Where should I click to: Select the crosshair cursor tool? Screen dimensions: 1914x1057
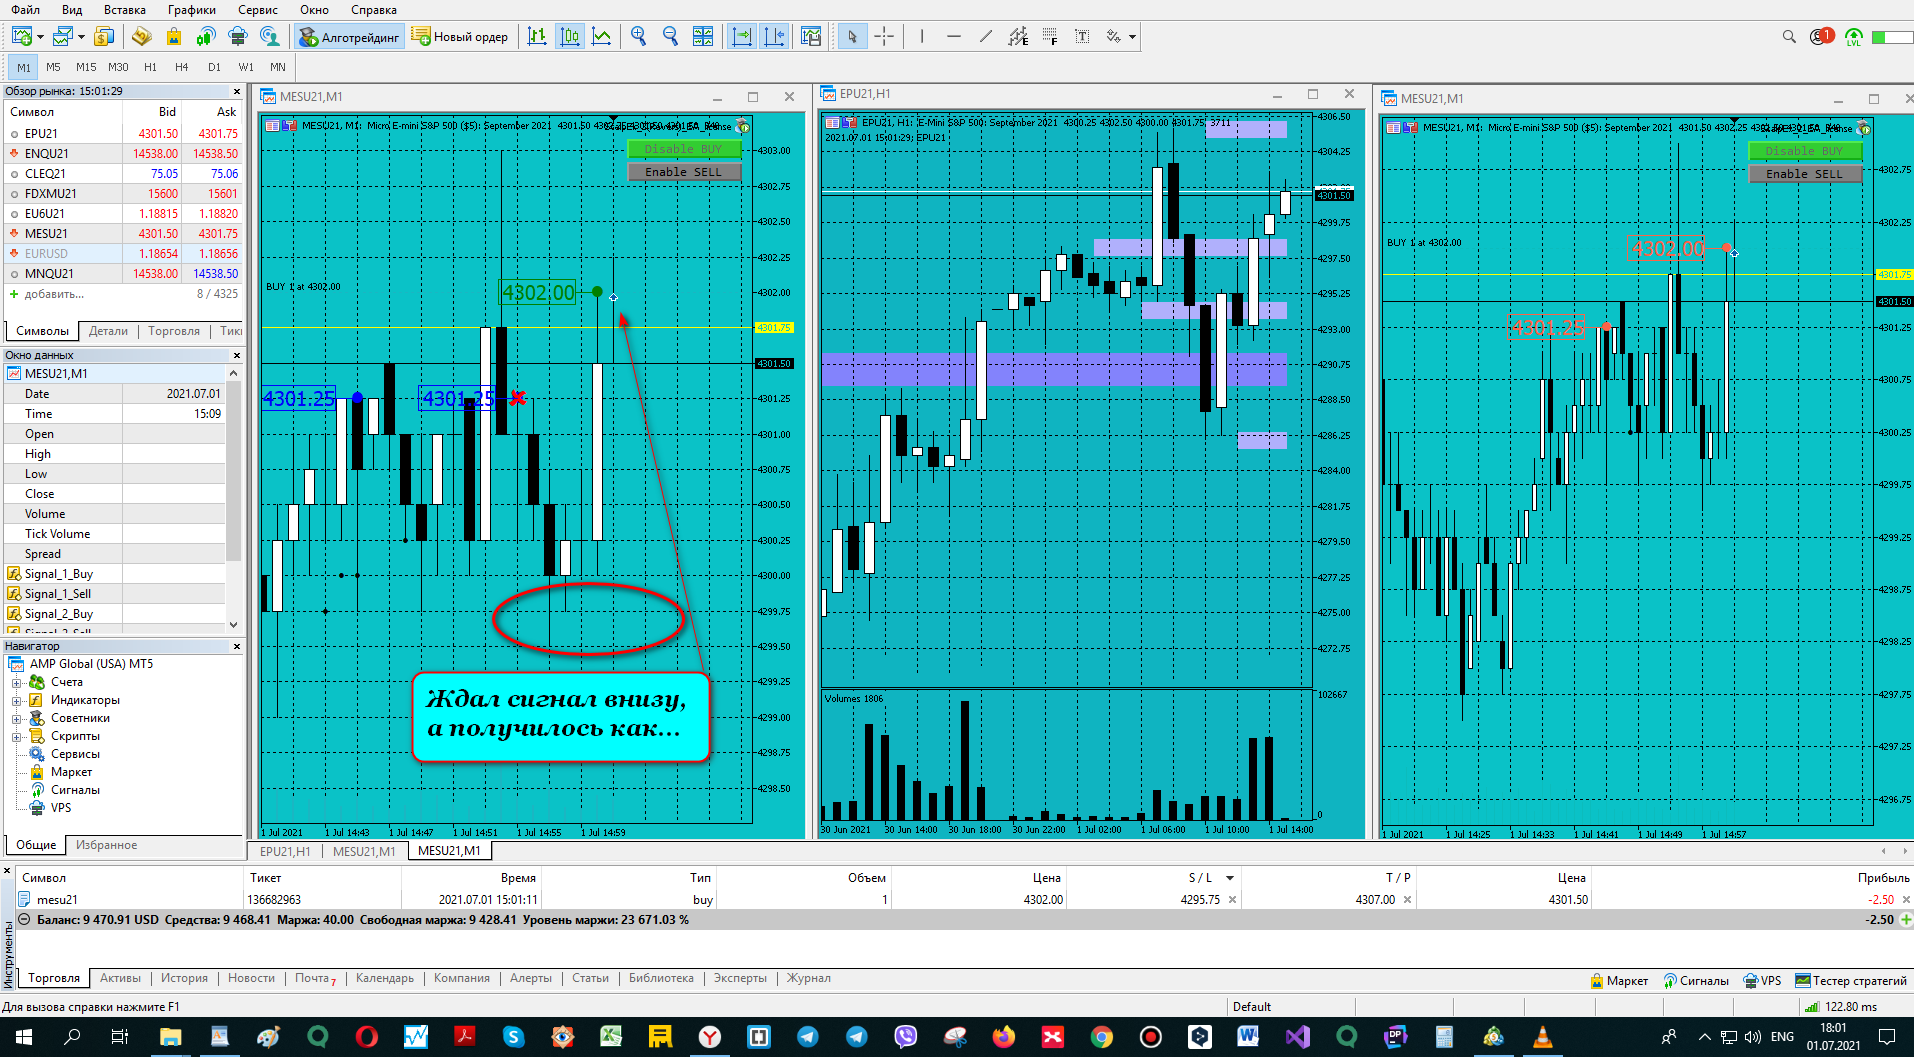click(884, 37)
